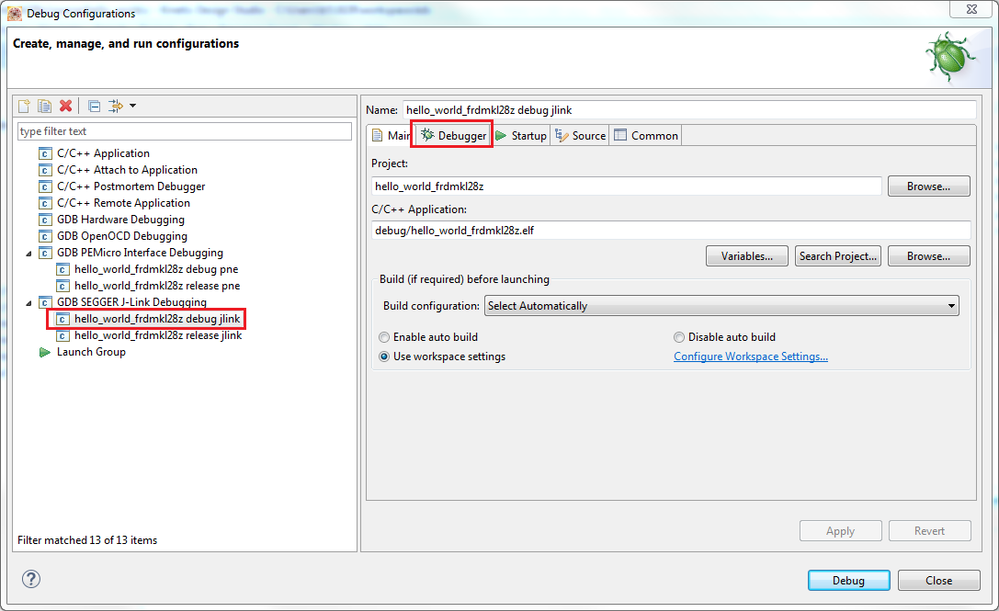Select C/C++ Attach to Application

pos(127,170)
